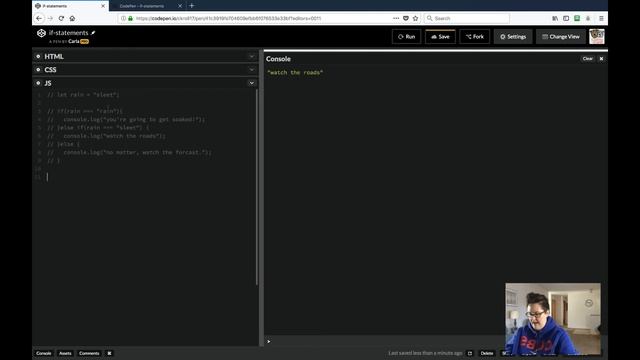The image size is (640, 360).
Task: Run the pen code
Action: tap(407, 36)
